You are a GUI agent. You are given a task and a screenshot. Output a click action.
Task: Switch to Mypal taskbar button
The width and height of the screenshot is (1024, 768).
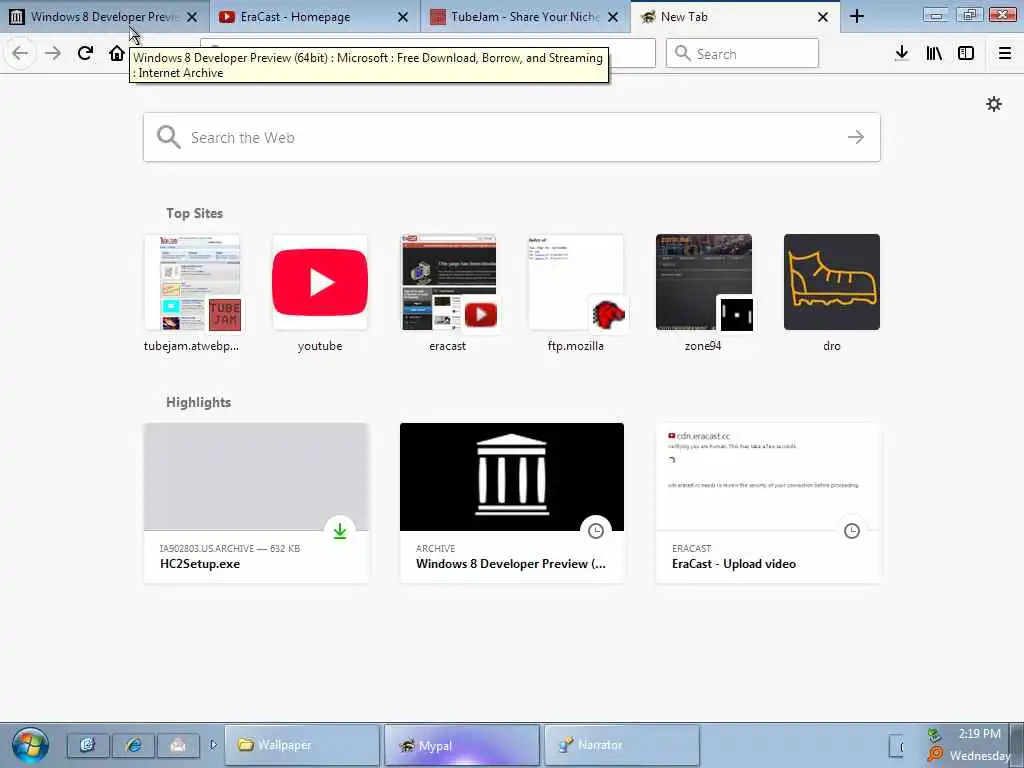click(462, 745)
